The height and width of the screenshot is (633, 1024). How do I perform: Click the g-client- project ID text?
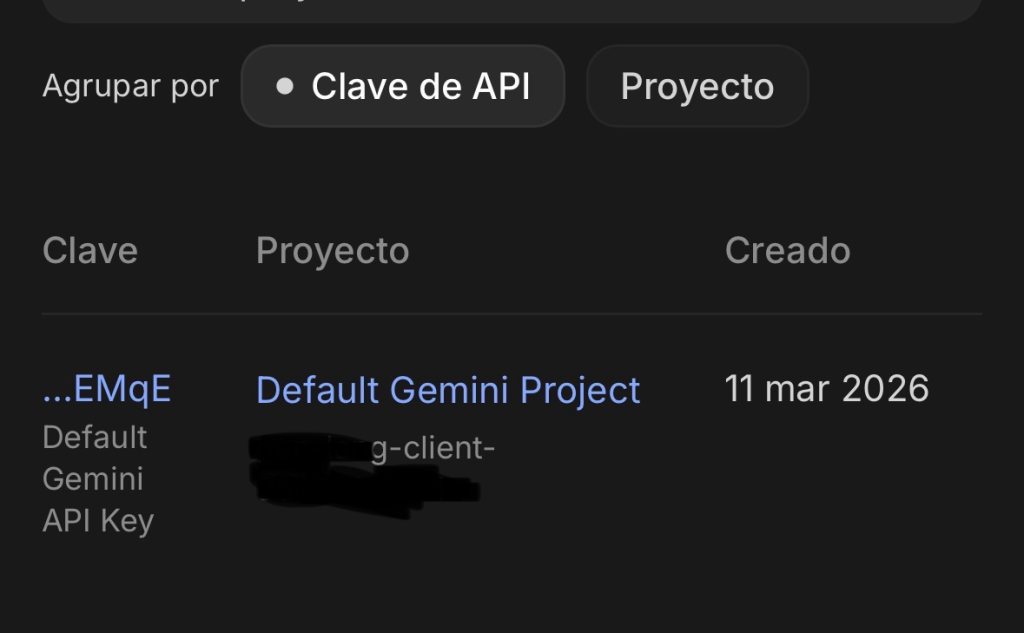point(433,449)
